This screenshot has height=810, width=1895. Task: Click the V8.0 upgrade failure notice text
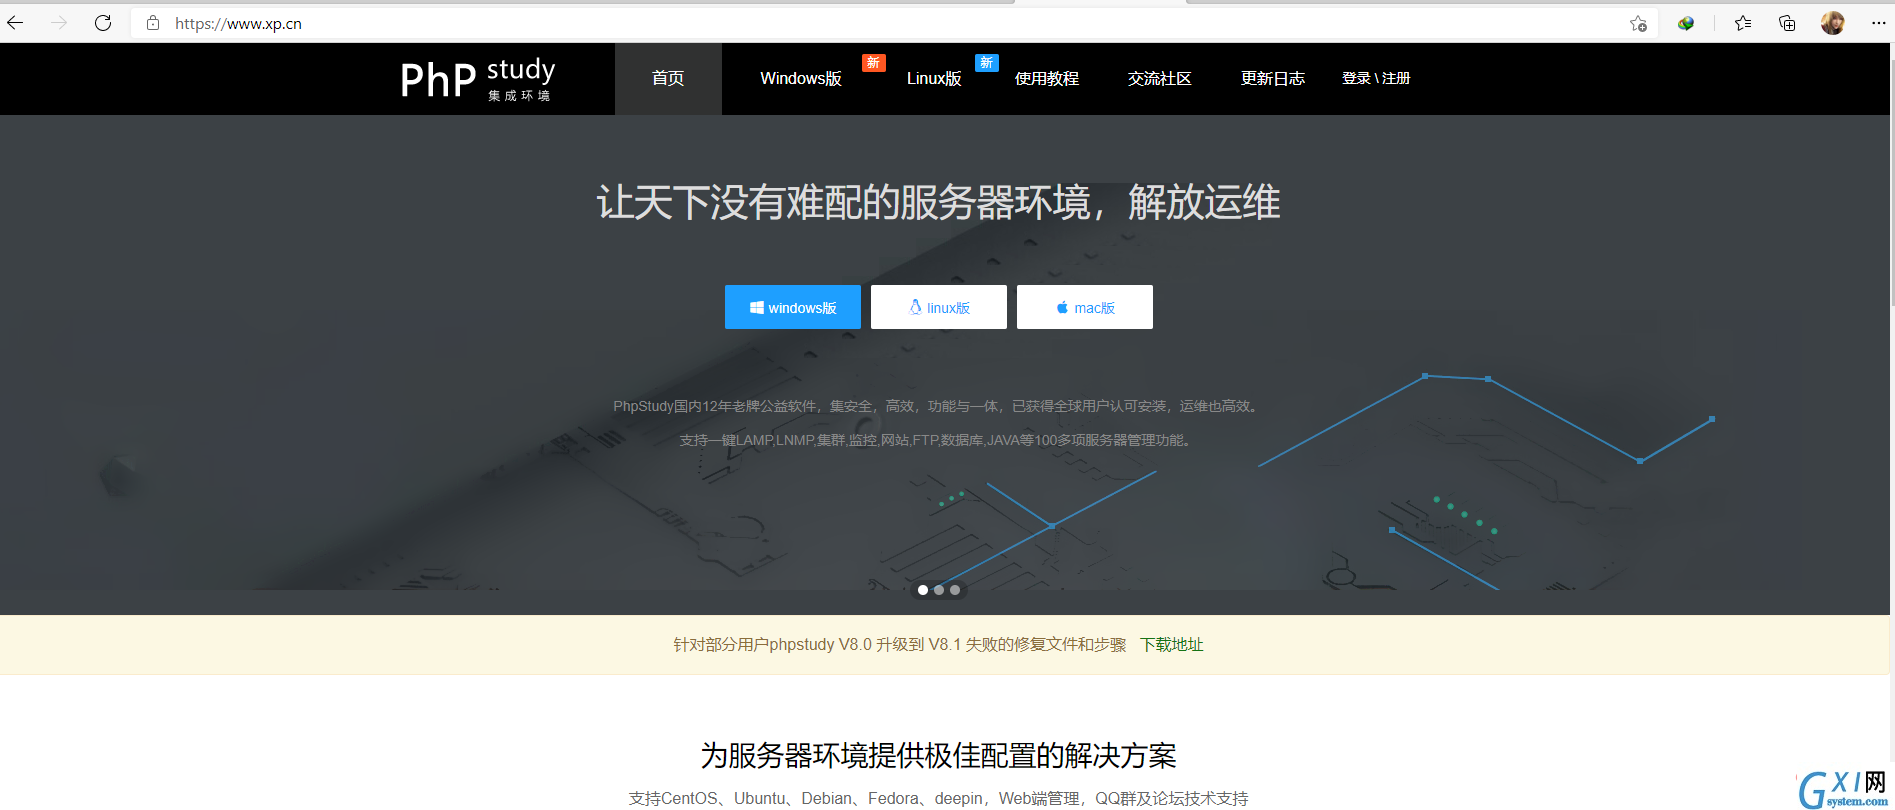(x=900, y=645)
